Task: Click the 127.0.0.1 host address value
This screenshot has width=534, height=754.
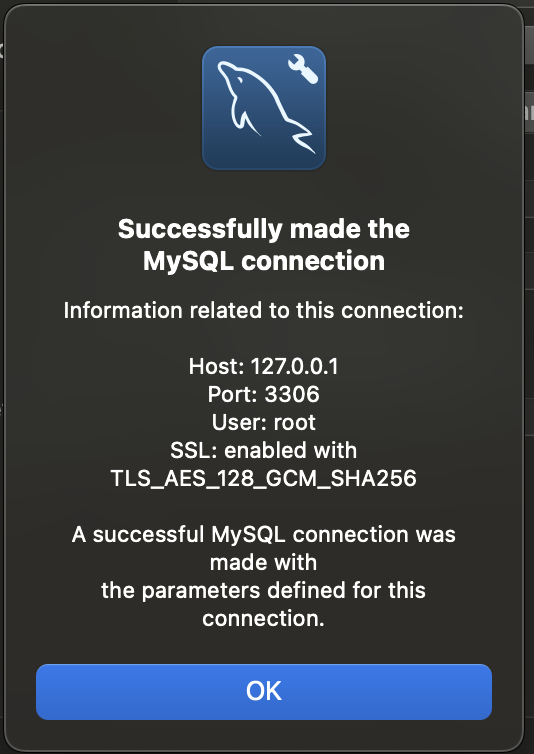Action: tap(294, 366)
